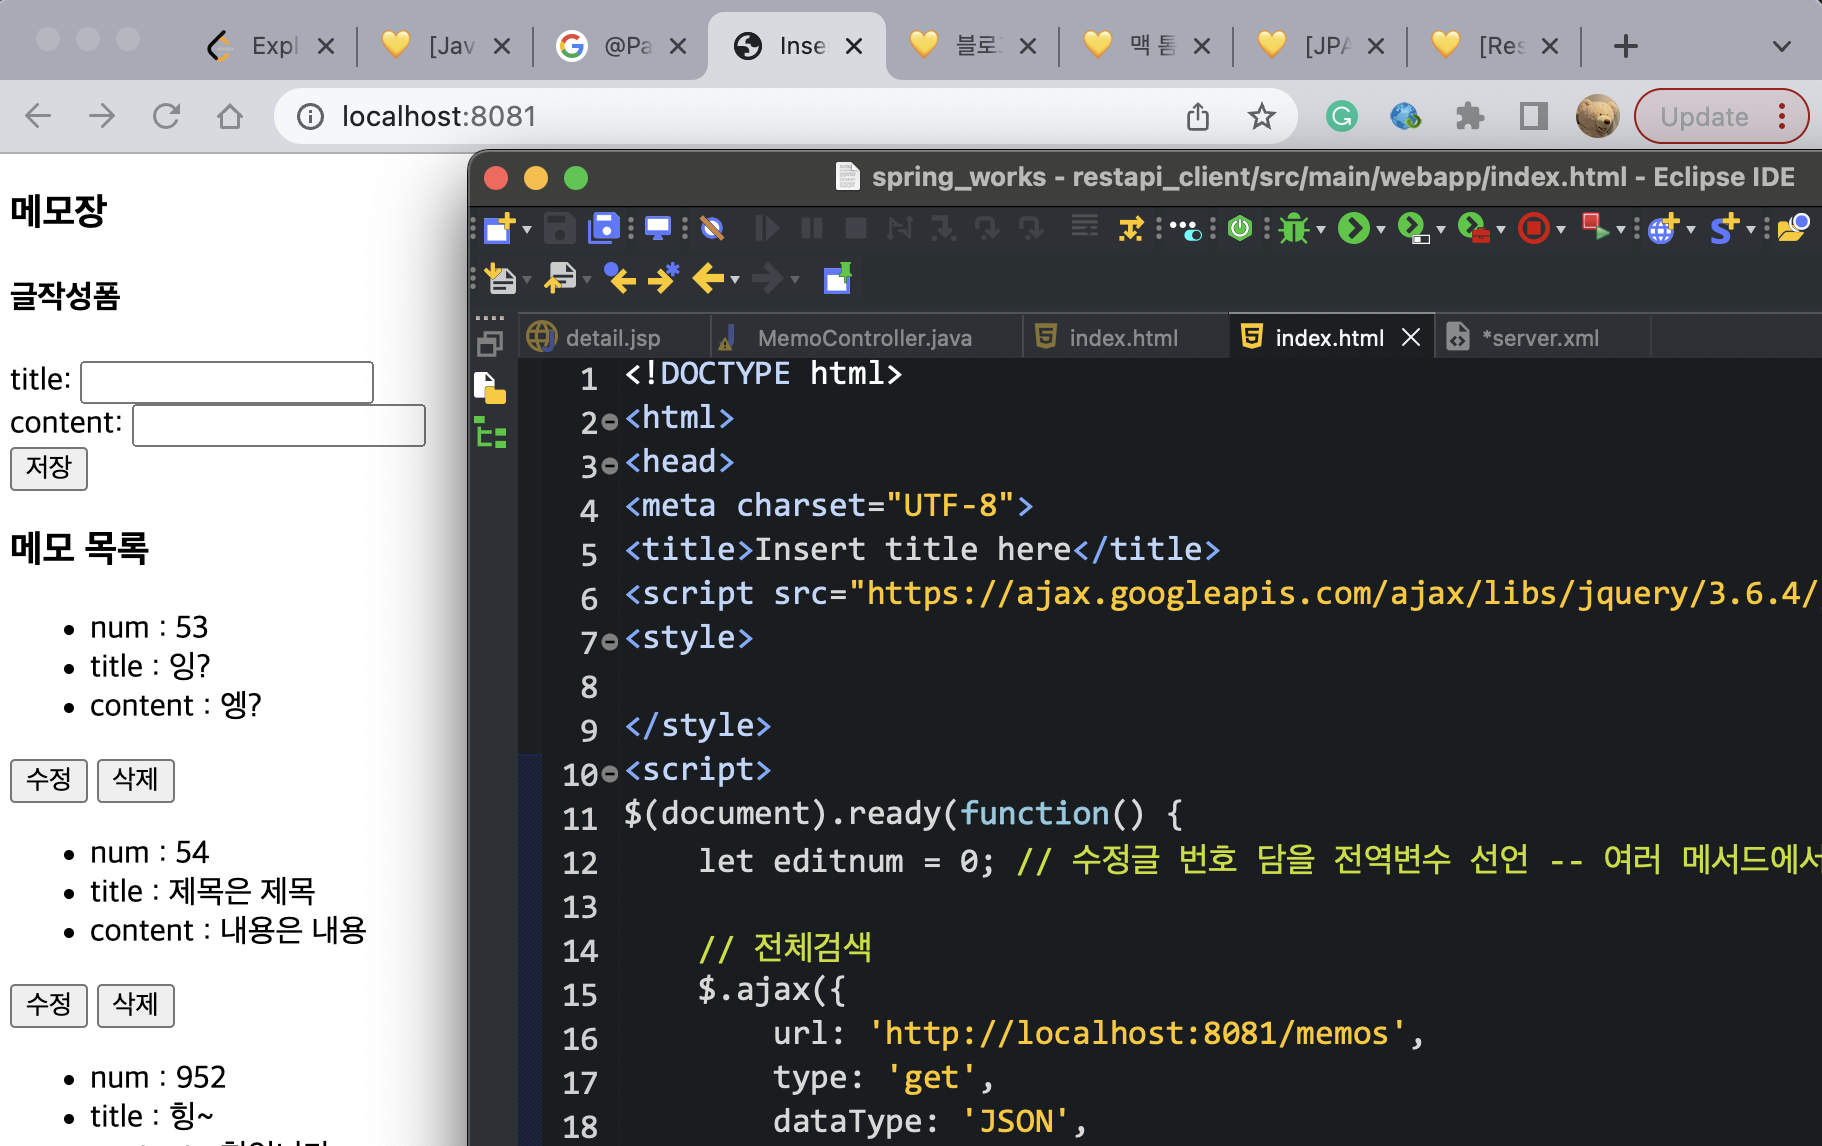Click the Save icon in Eclipse toolbar
Screen dimensions: 1822x1146
point(559,229)
